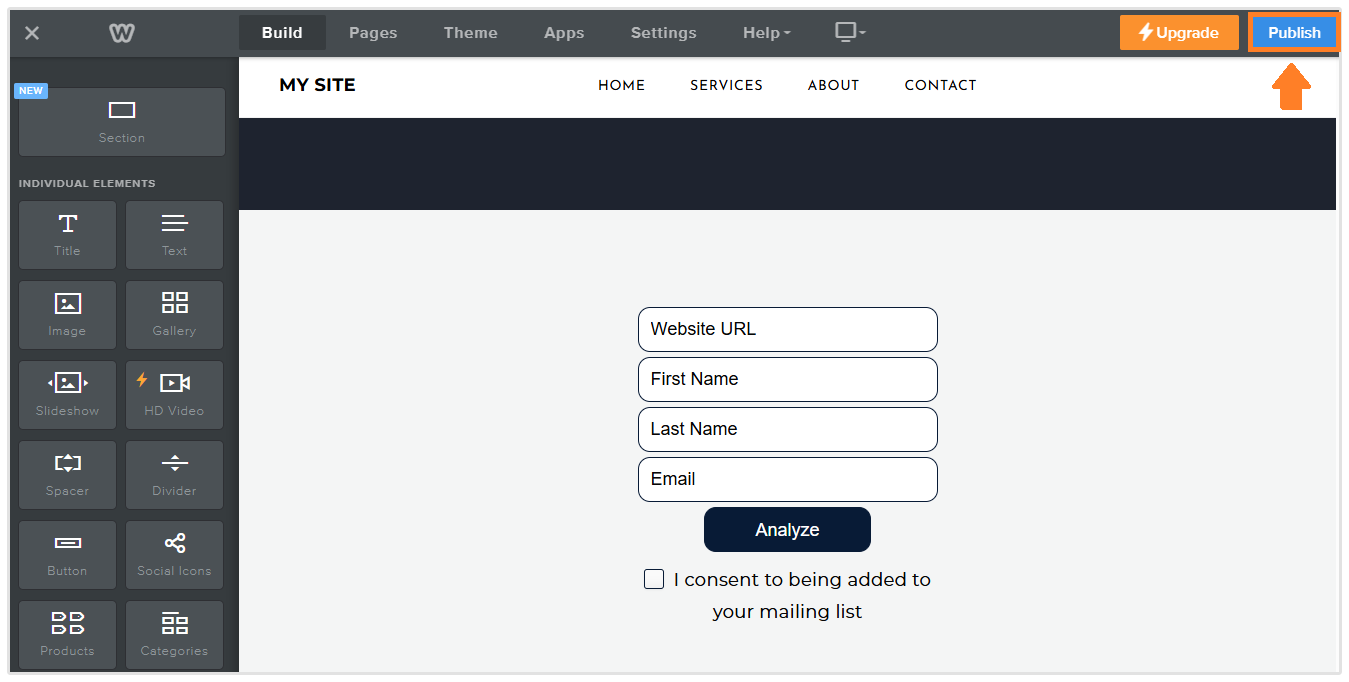
Task: Pick the Divider element icon
Action: click(x=174, y=474)
